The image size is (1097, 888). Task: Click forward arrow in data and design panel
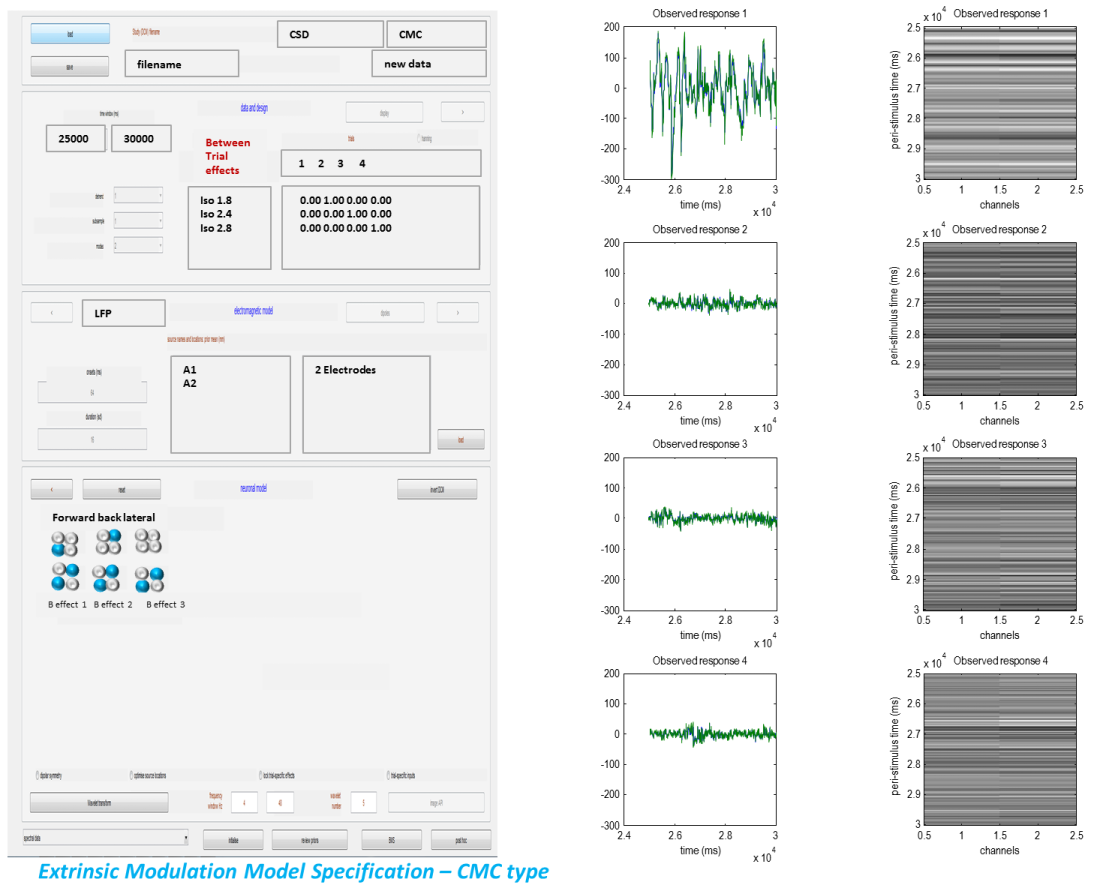pyautogui.click(x=461, y=112)
